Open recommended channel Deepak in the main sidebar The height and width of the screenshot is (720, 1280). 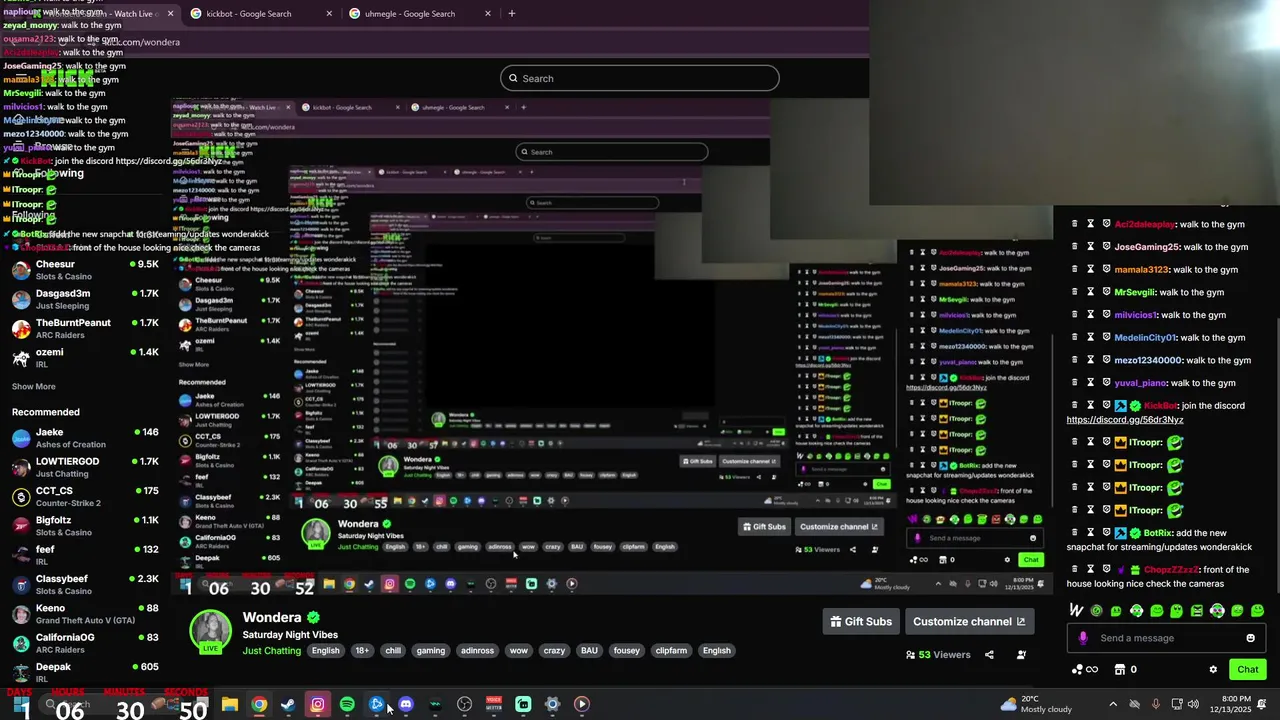(x=86, y=672)
